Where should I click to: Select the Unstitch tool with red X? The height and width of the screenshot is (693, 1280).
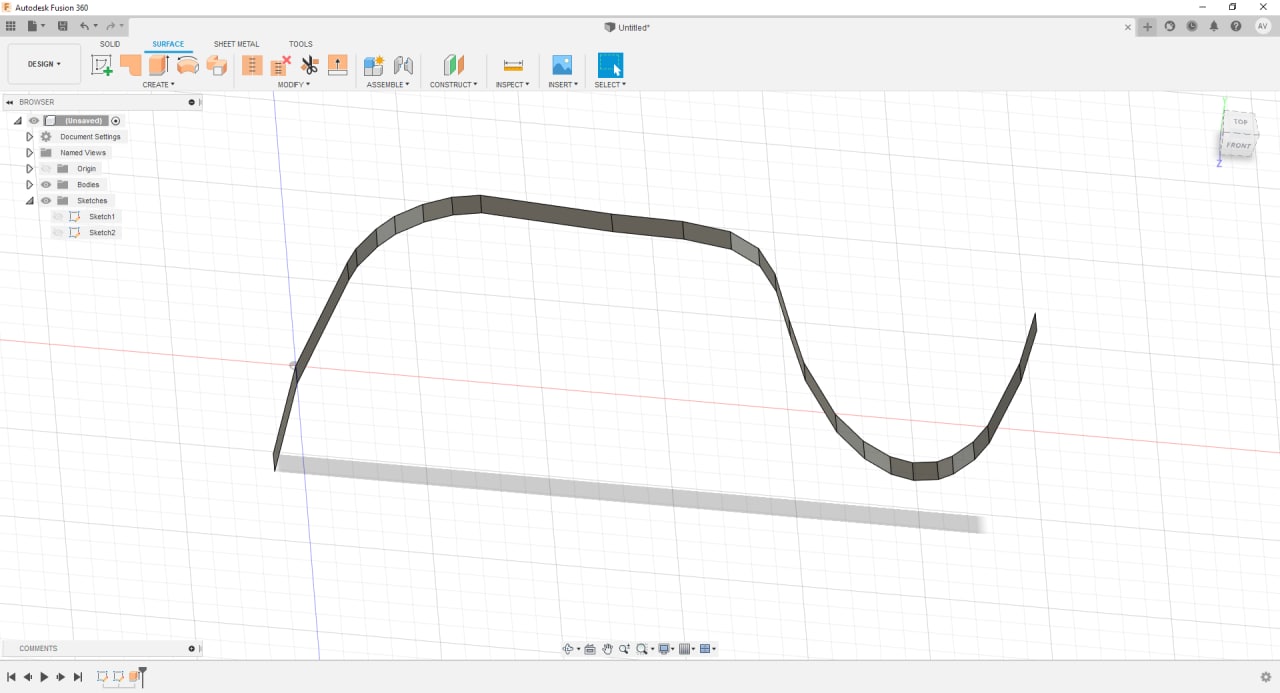click(281, 65)
